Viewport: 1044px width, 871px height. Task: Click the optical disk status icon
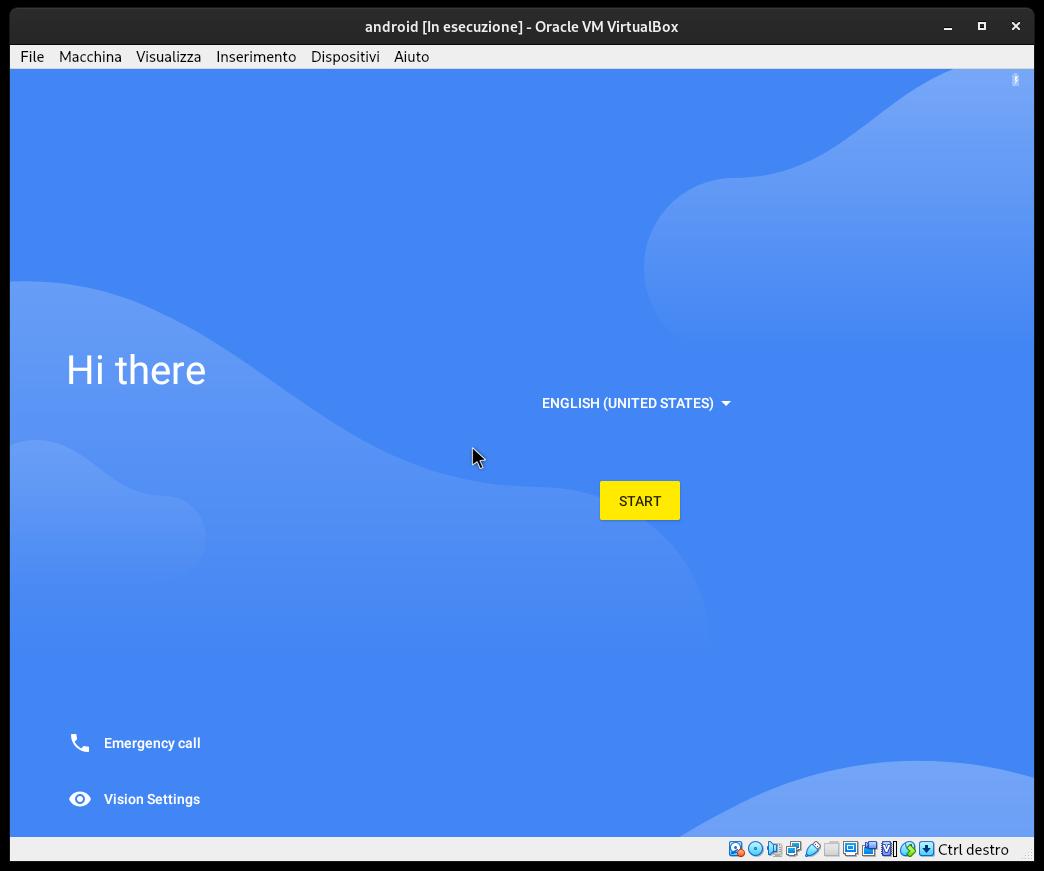(755, 849)
